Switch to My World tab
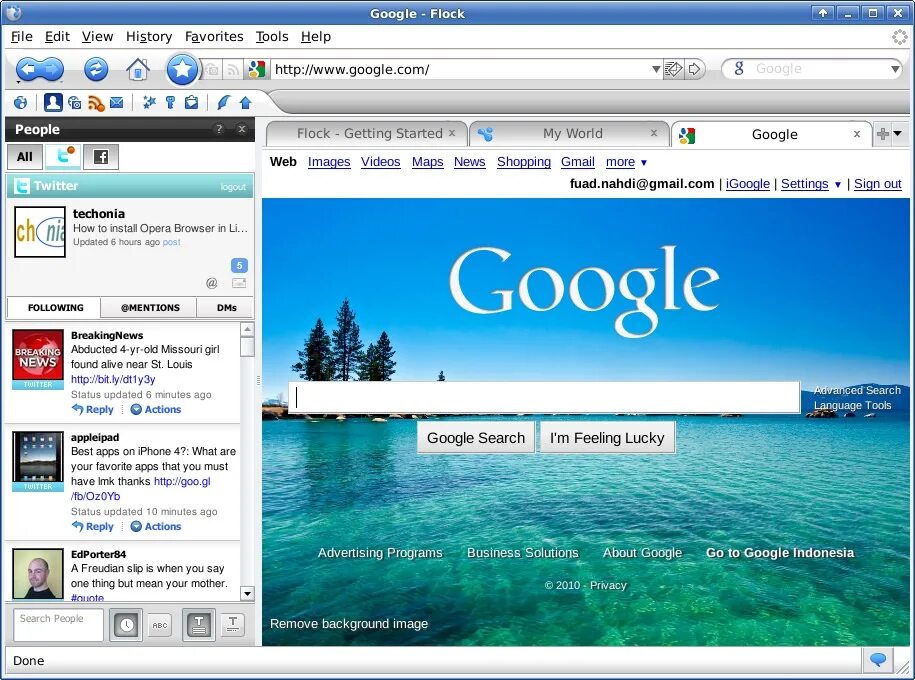This screenshot has height=680, width=915. (x=568, y=134)
